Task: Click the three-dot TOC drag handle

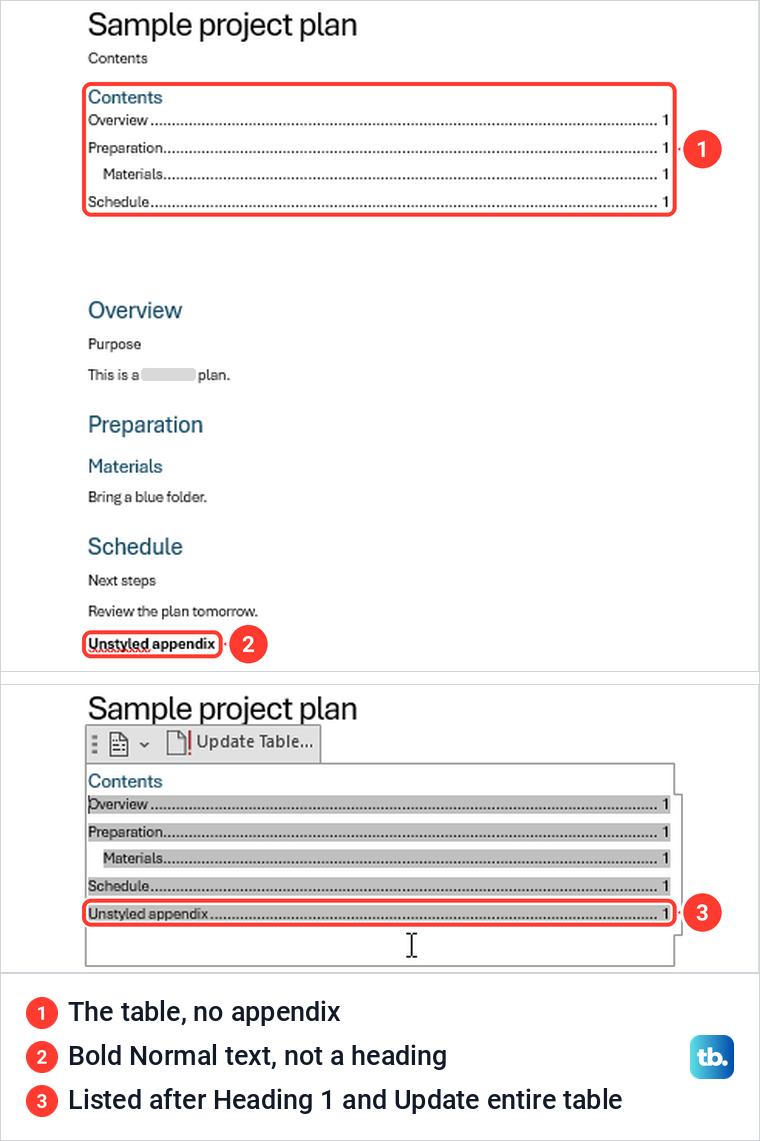Action: pos(95,744)
